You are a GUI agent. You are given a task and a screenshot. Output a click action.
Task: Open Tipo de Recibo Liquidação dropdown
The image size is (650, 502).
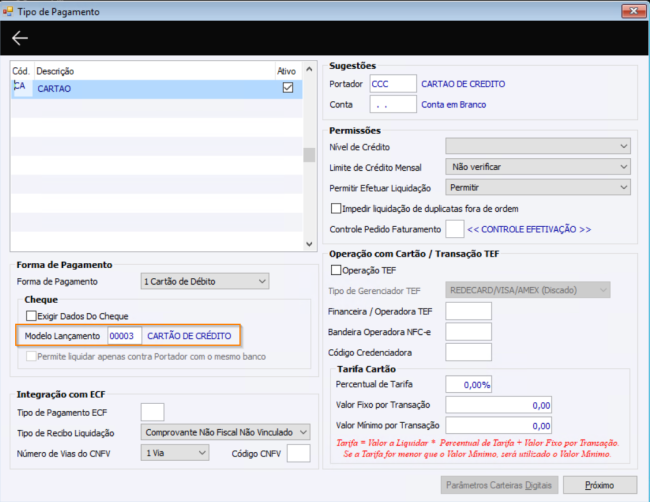tap(226, 432)
